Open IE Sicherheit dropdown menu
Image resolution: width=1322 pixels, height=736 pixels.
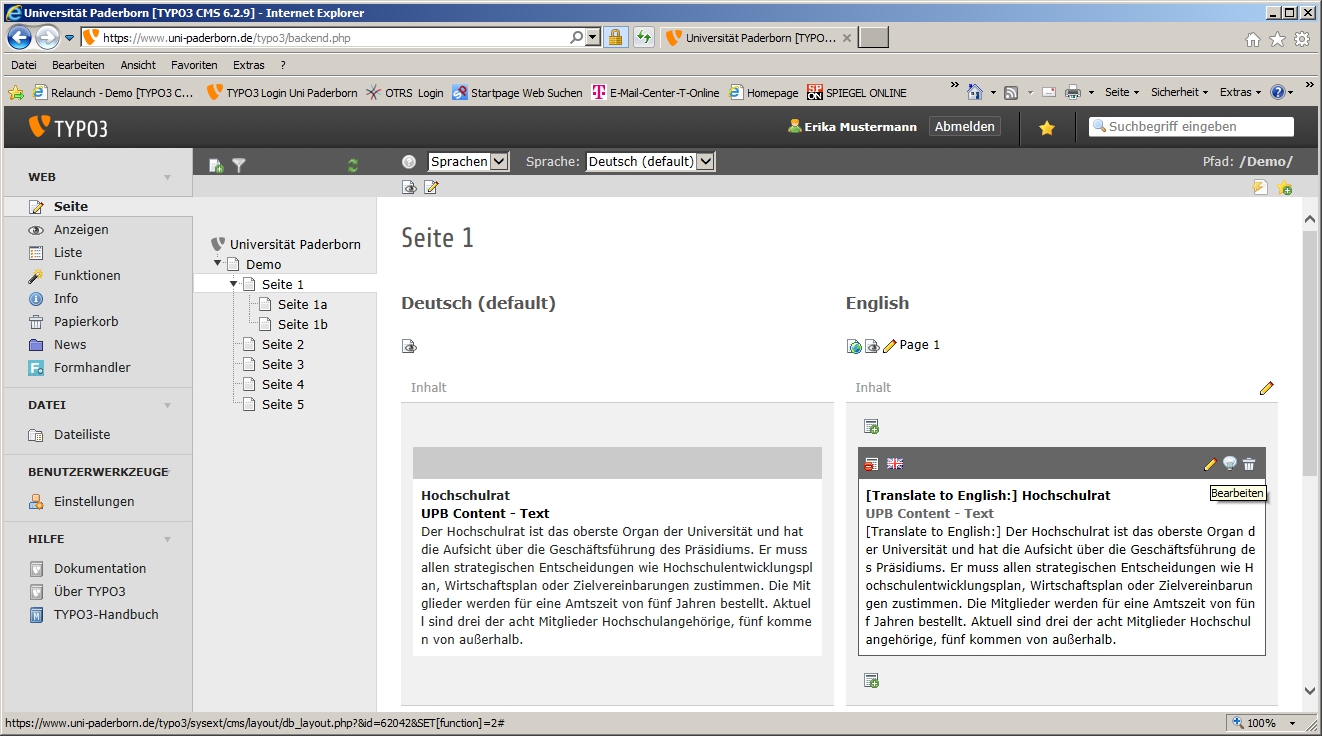click(1179, 92)
